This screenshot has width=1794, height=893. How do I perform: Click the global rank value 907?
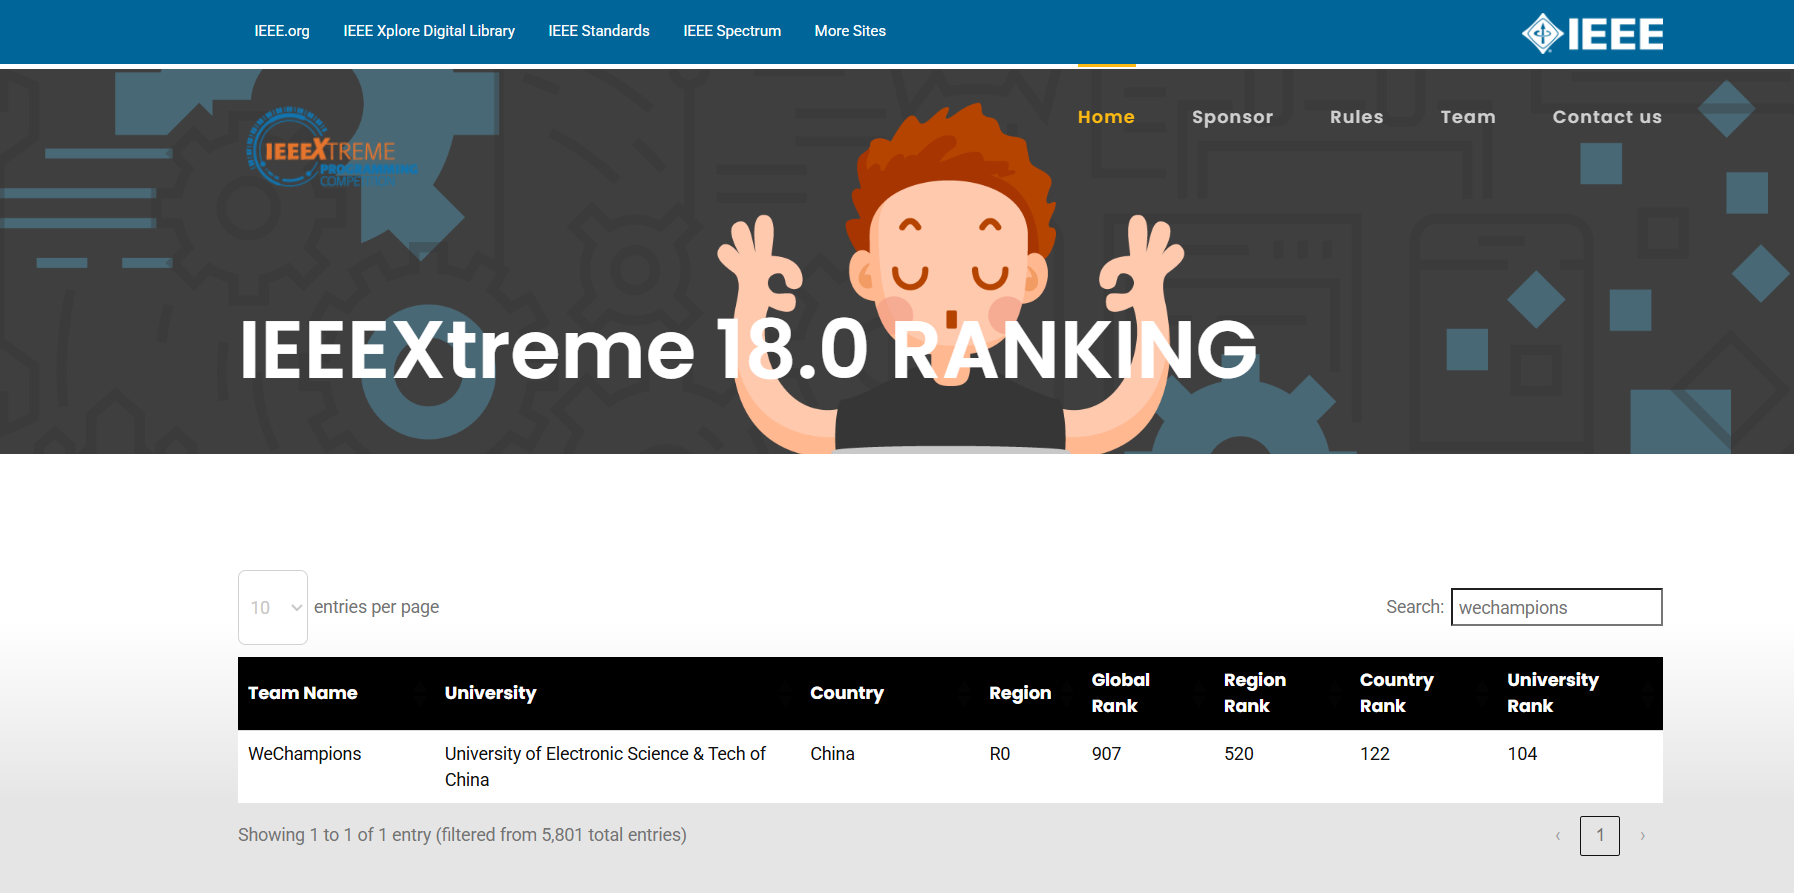pyautogui.click(x=1106, y=754)
